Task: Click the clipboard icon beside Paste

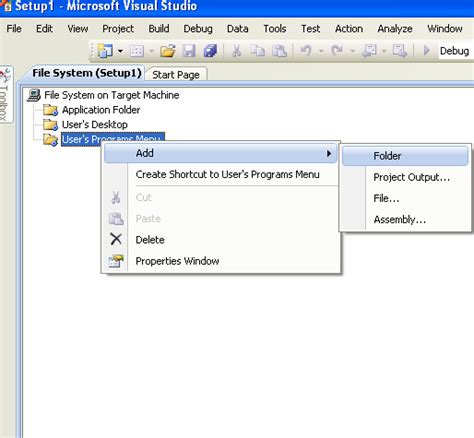Action: tap(116, 219)
